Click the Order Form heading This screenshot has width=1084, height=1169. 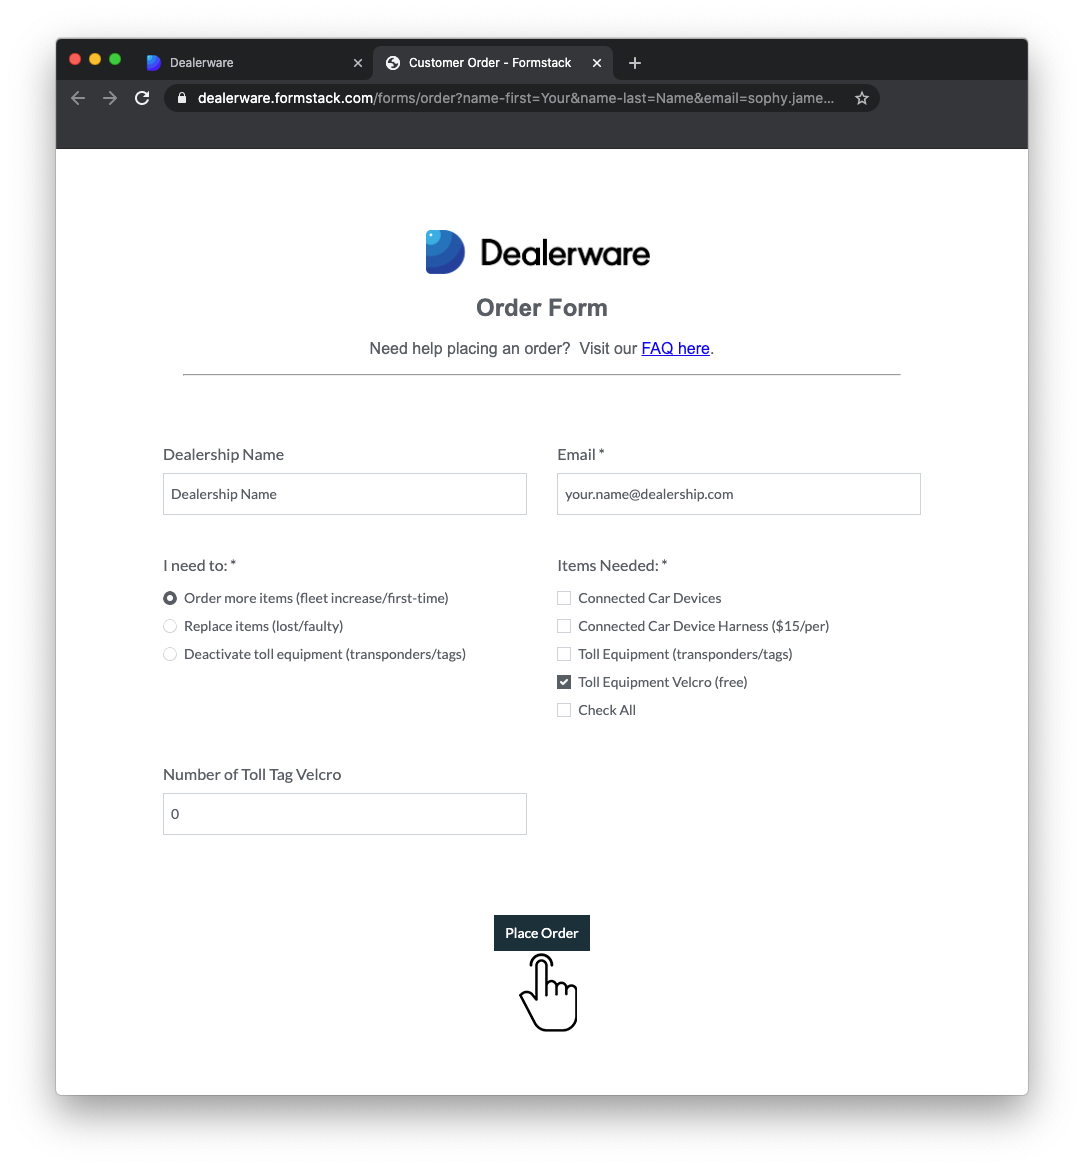(542, 308)
